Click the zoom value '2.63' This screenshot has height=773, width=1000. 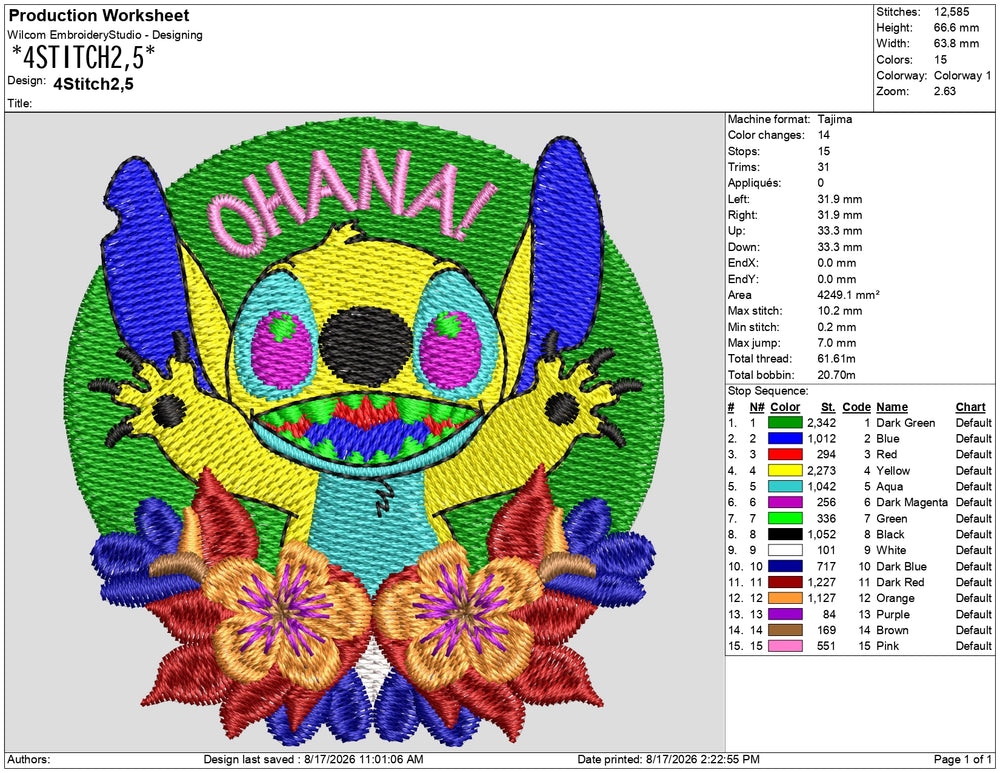point(945,91)
